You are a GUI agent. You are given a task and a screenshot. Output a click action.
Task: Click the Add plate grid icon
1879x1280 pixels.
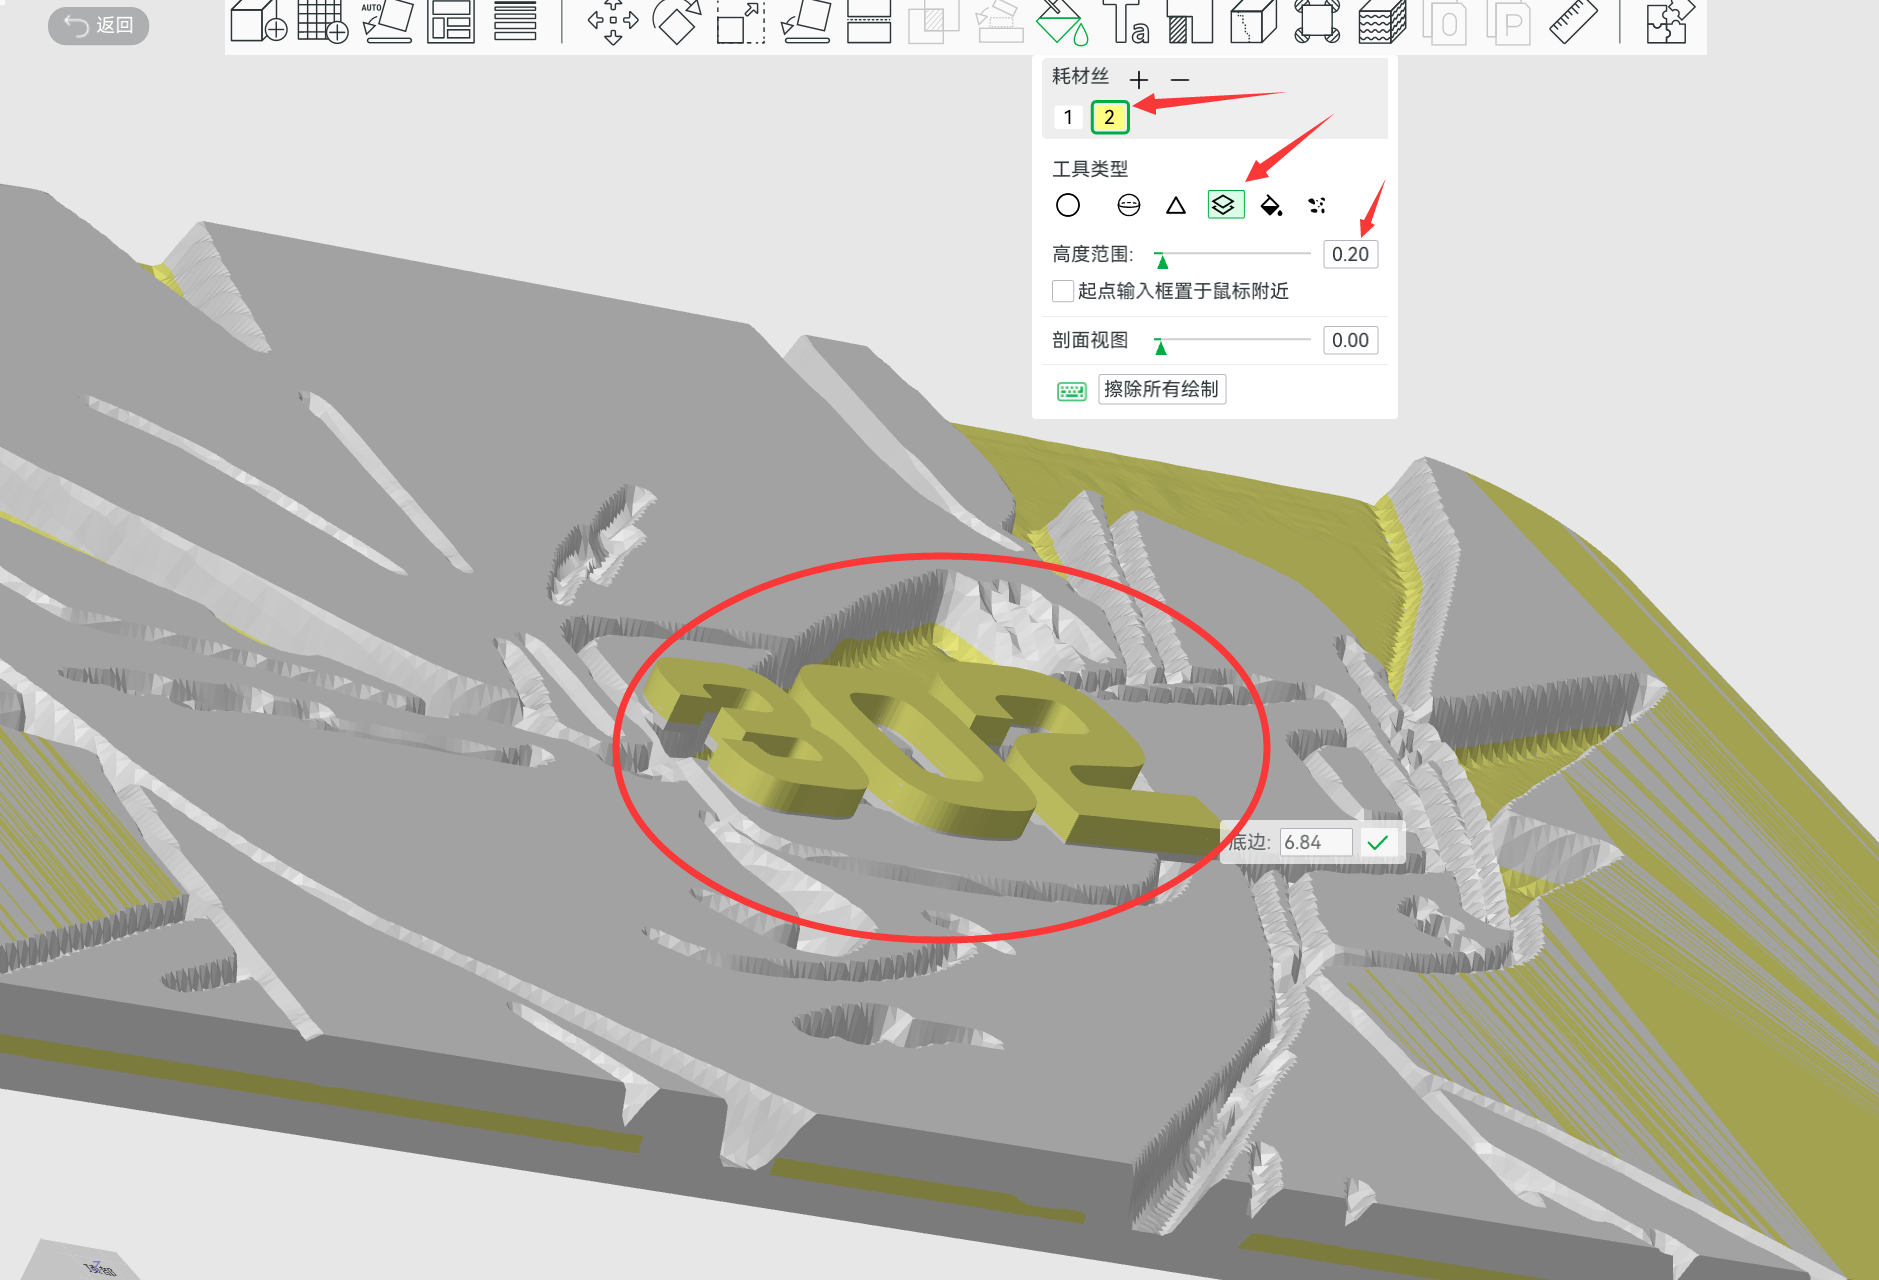[322, 22]
